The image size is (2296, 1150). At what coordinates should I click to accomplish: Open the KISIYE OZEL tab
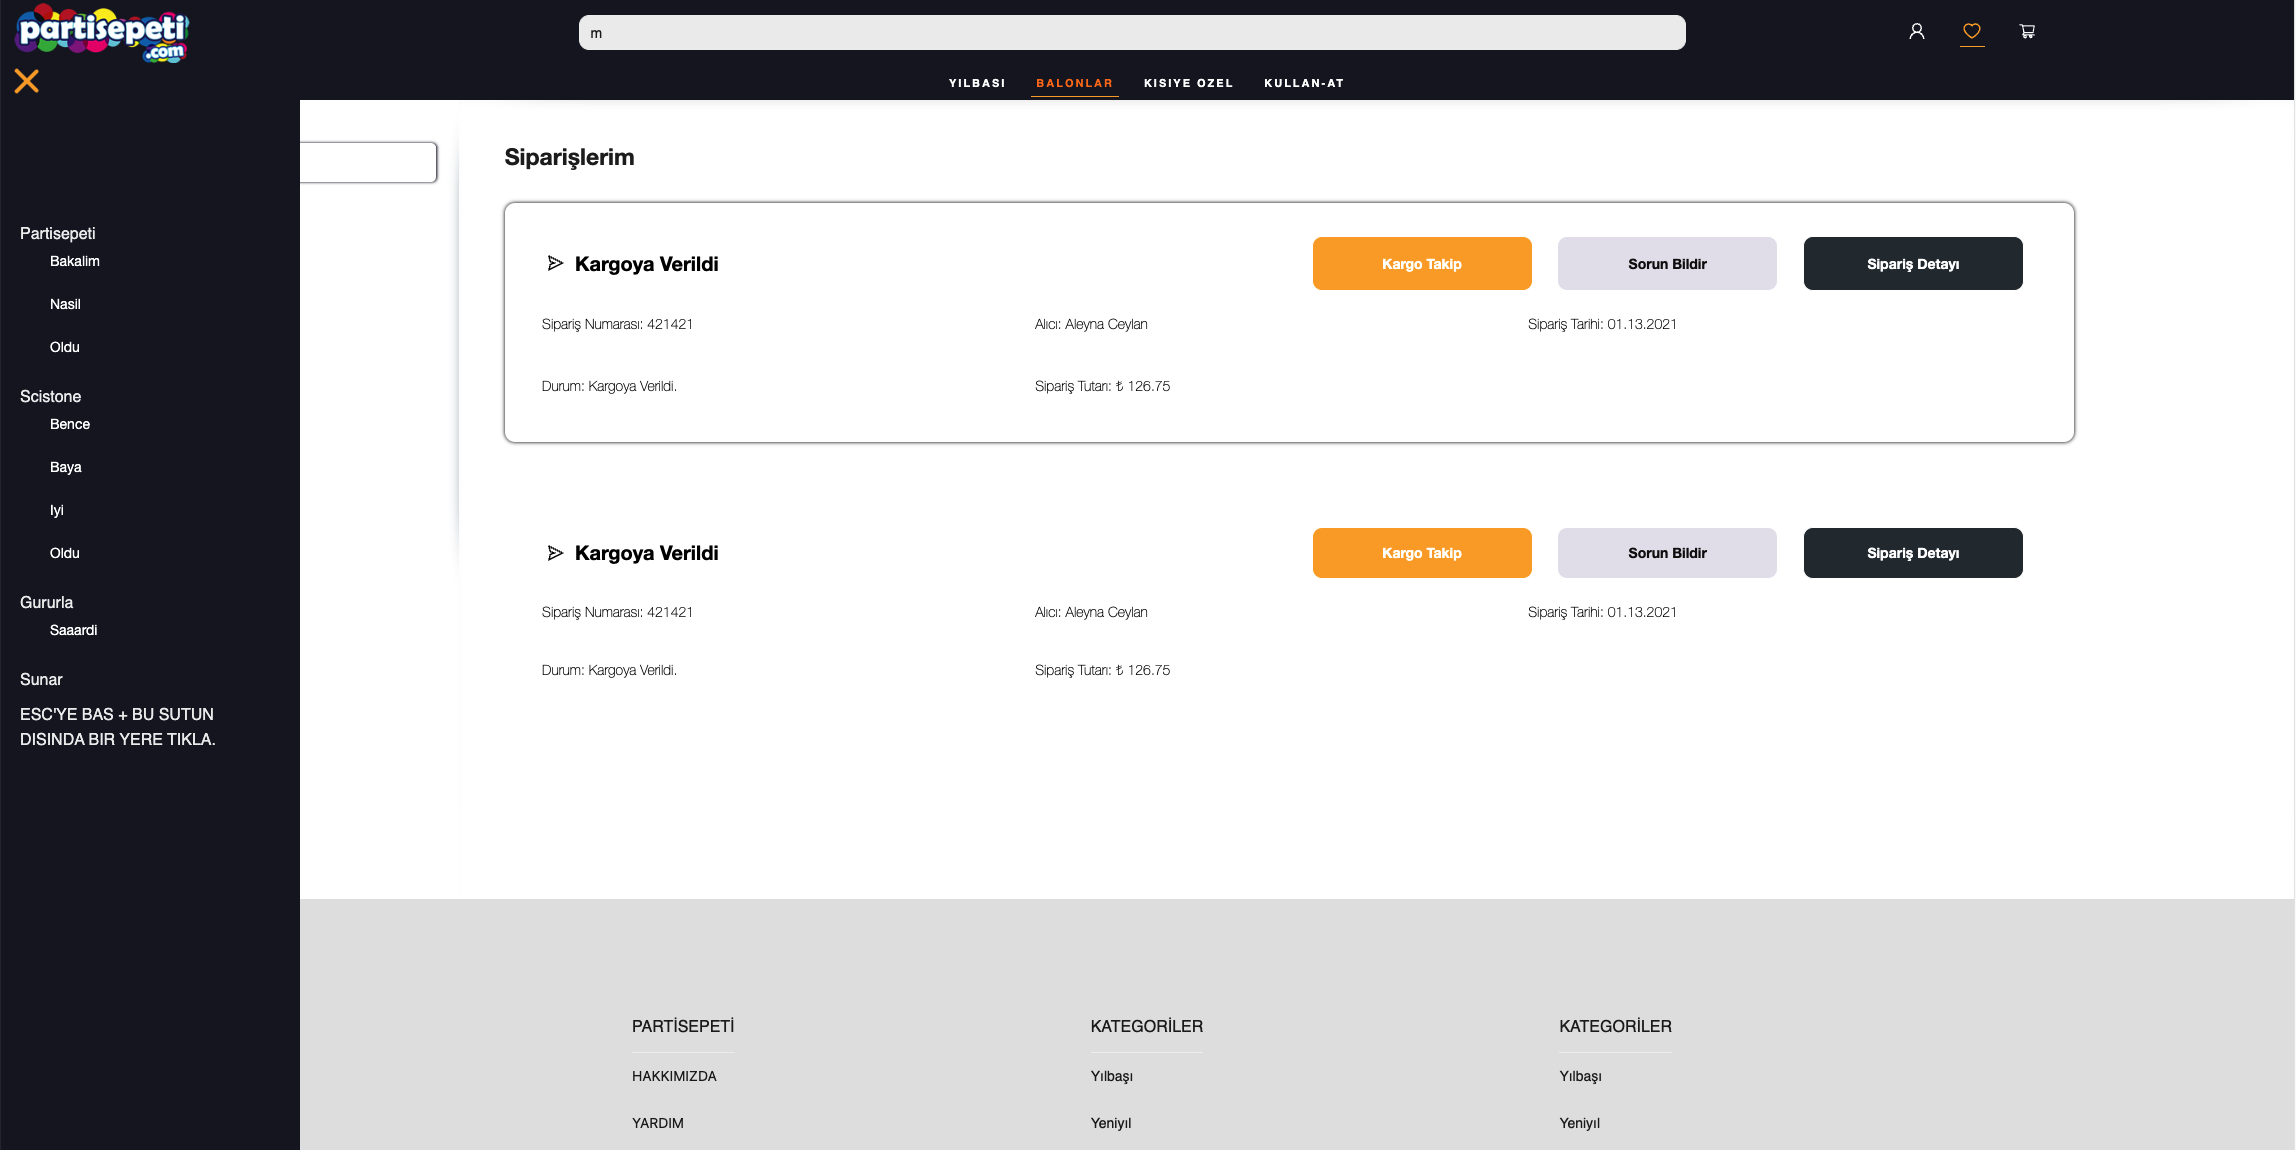(x=1189, y=83)
